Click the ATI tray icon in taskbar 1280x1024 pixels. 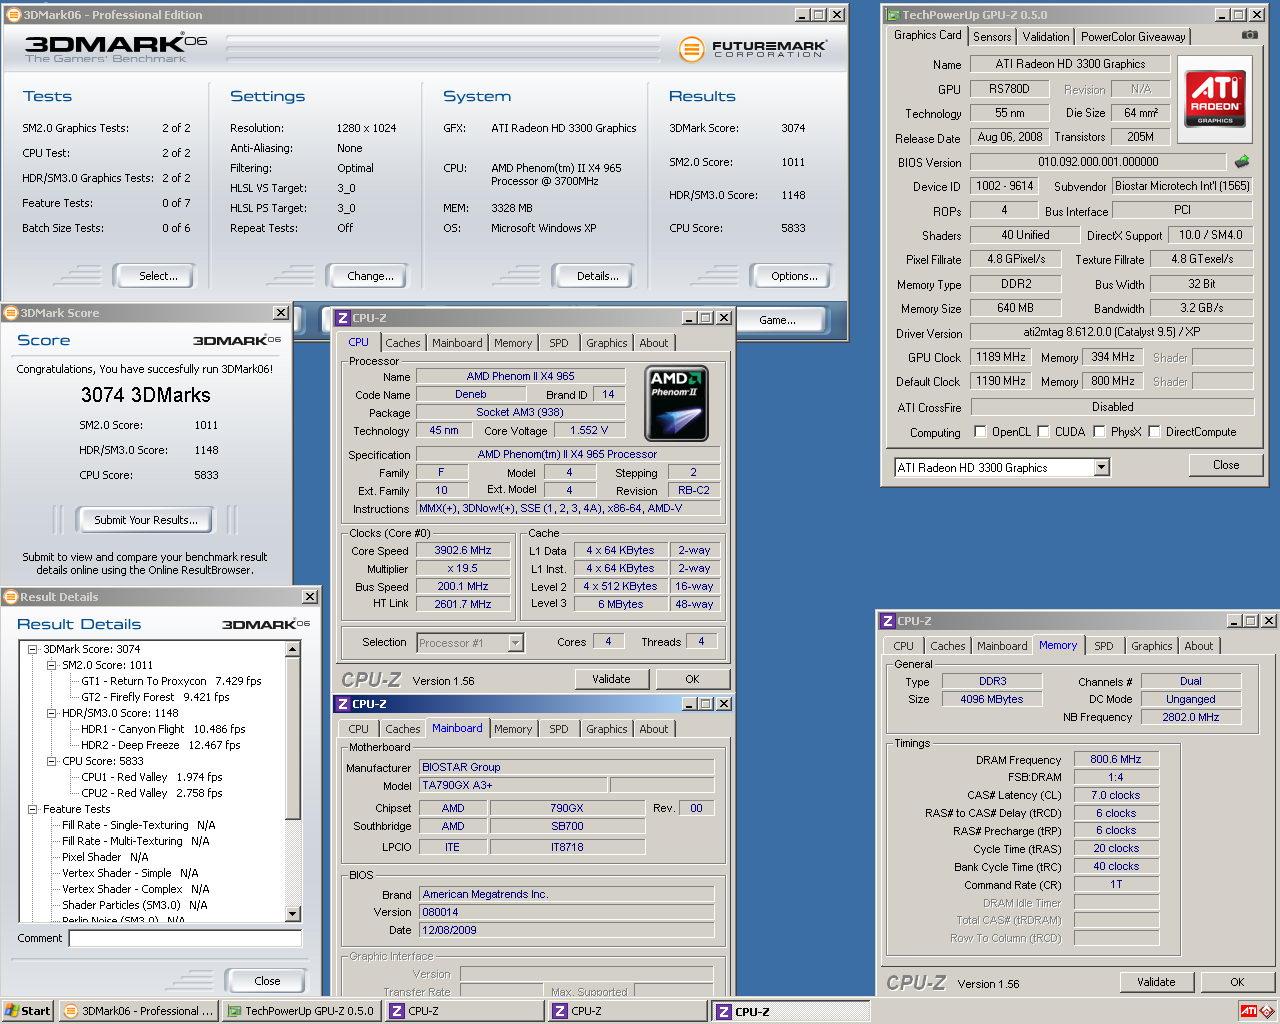click(1248, 1011)
